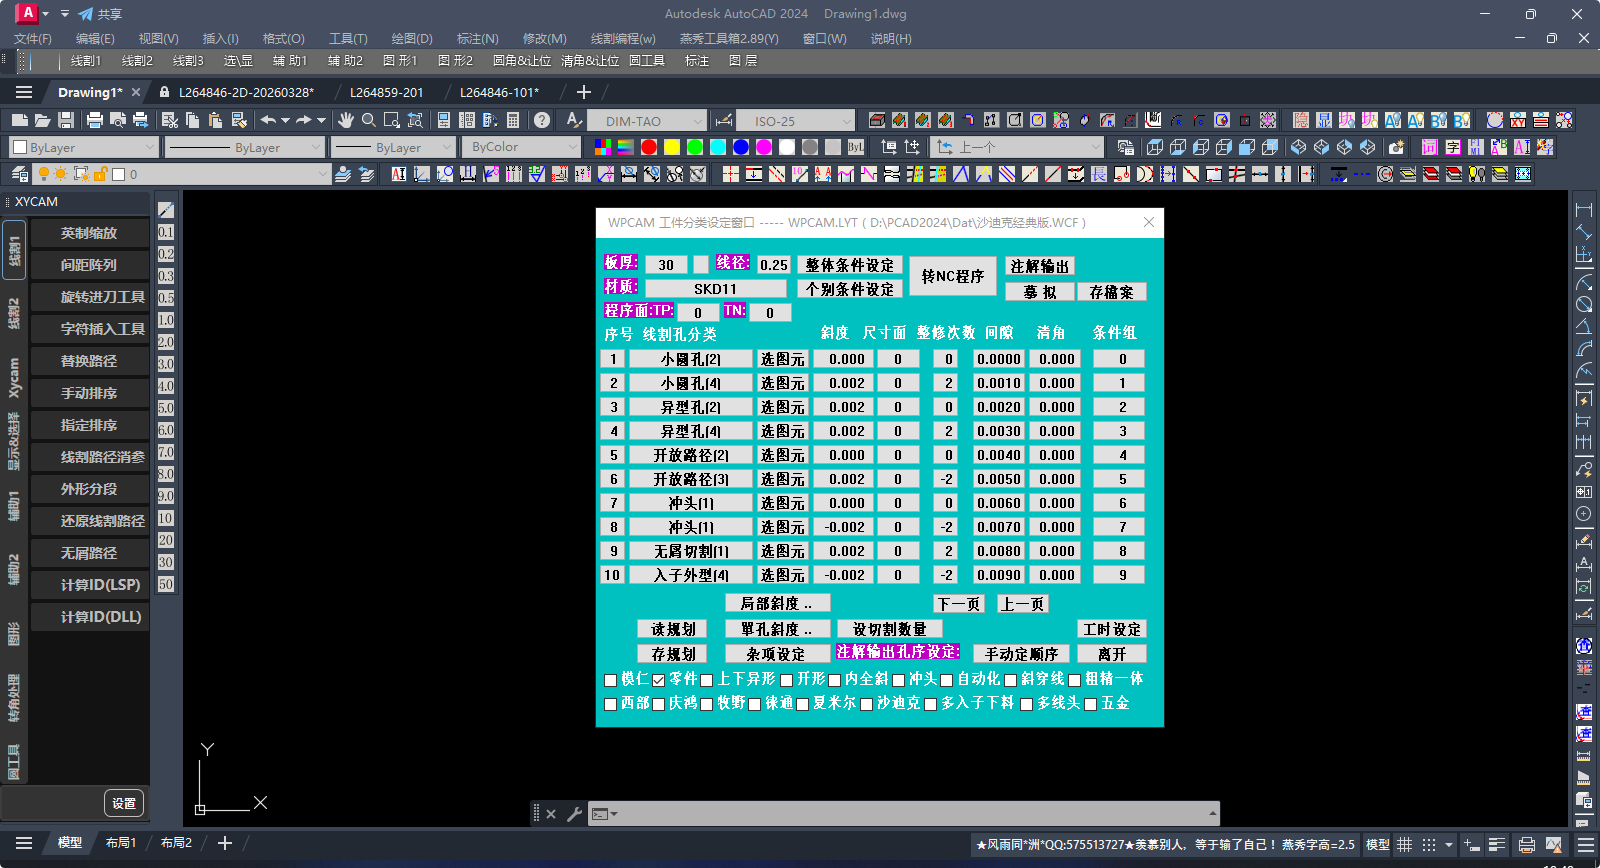The image size is (1600, 868).
Task: Open the 文件(F) menu
Action: point(33,38)
